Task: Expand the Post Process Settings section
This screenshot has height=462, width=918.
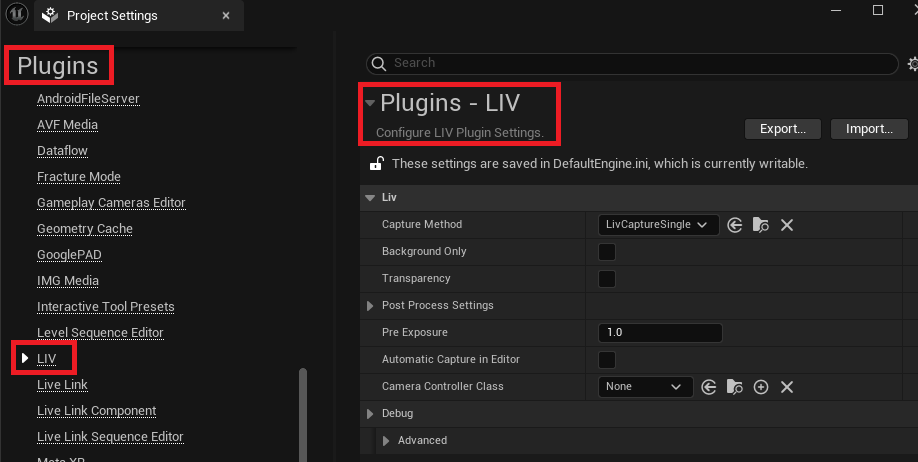Action: tap(371, 306)
